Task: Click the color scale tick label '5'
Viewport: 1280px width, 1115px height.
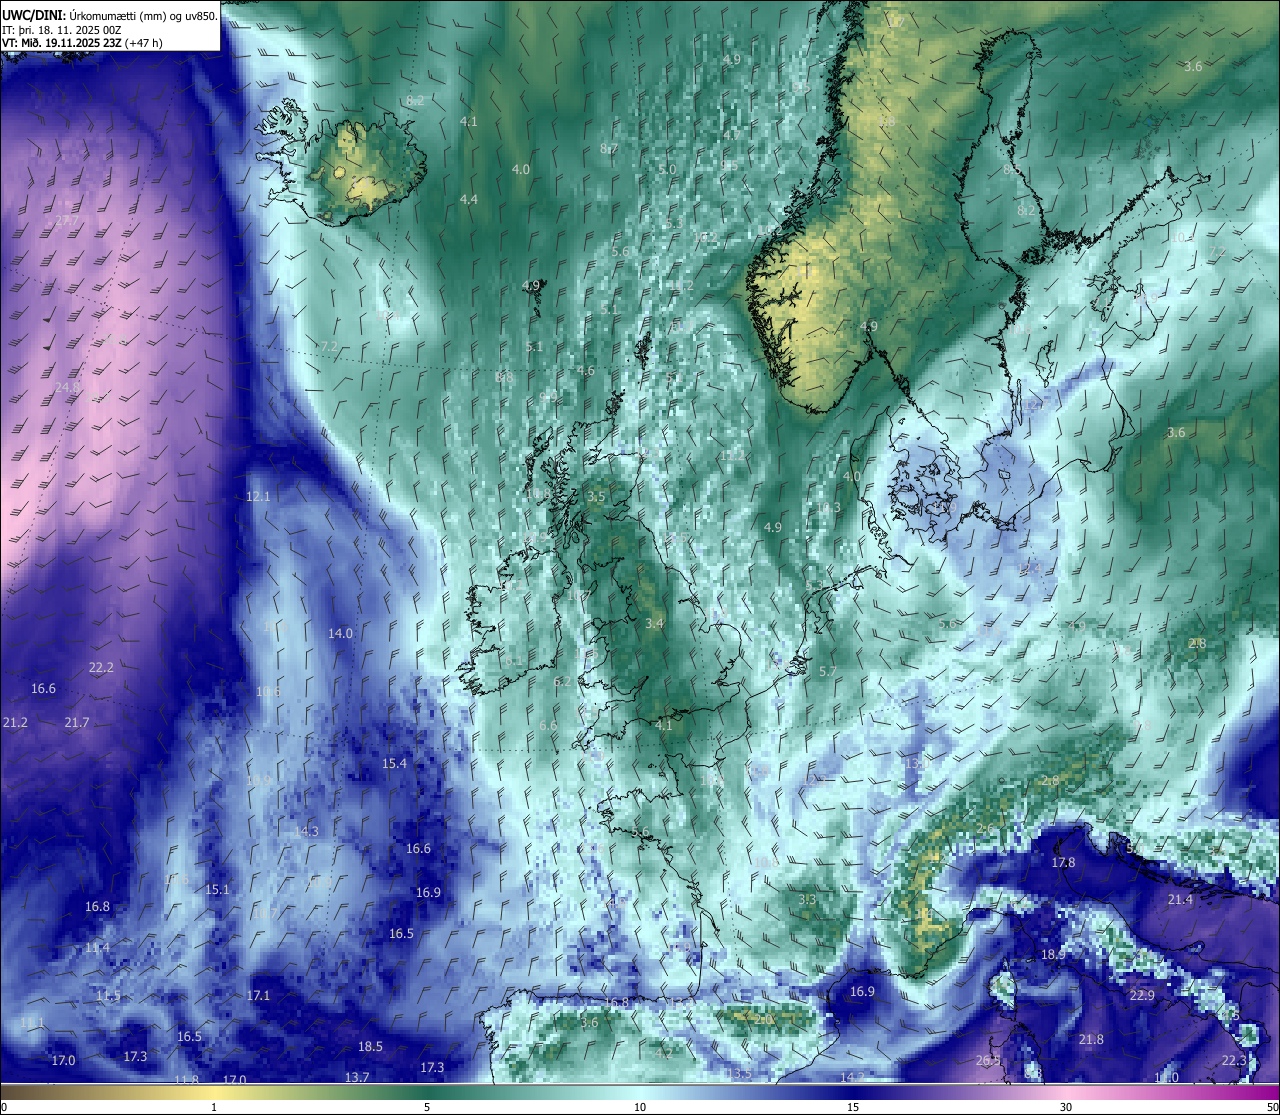Action: pos(427,1107)
